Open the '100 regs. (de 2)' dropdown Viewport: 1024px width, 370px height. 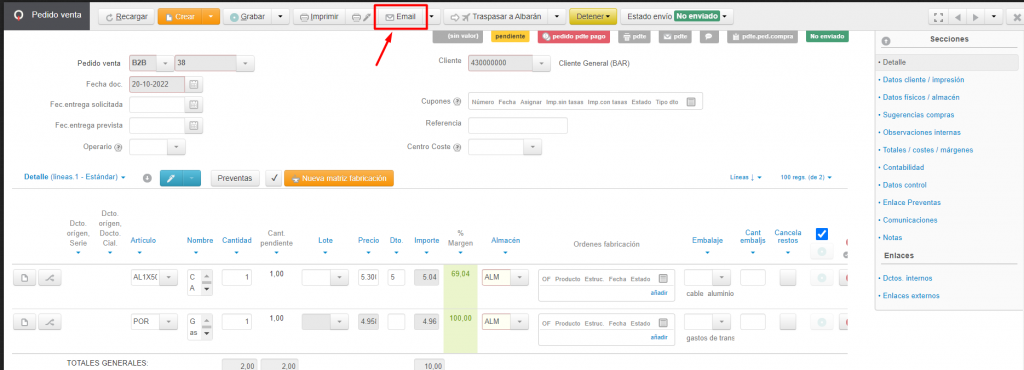click(x=807, y=177)
